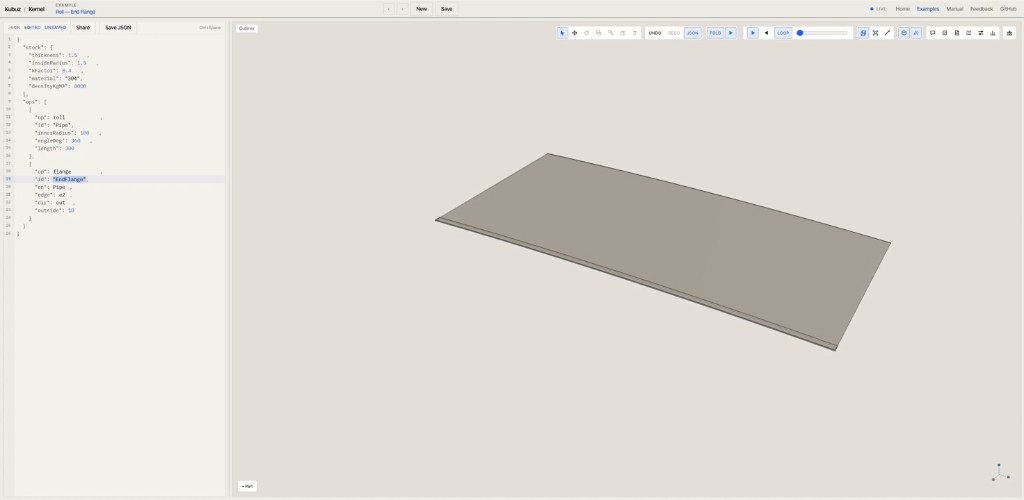Click the Kernel breadcrumb link
1024x500 pixels.
[37, 9]
